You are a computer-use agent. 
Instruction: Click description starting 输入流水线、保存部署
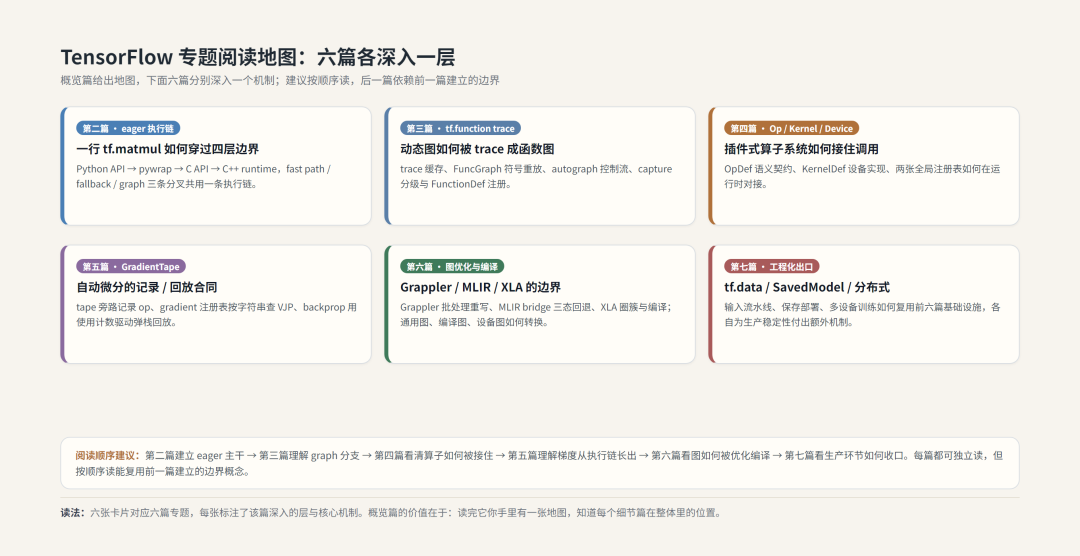[862, 314]
